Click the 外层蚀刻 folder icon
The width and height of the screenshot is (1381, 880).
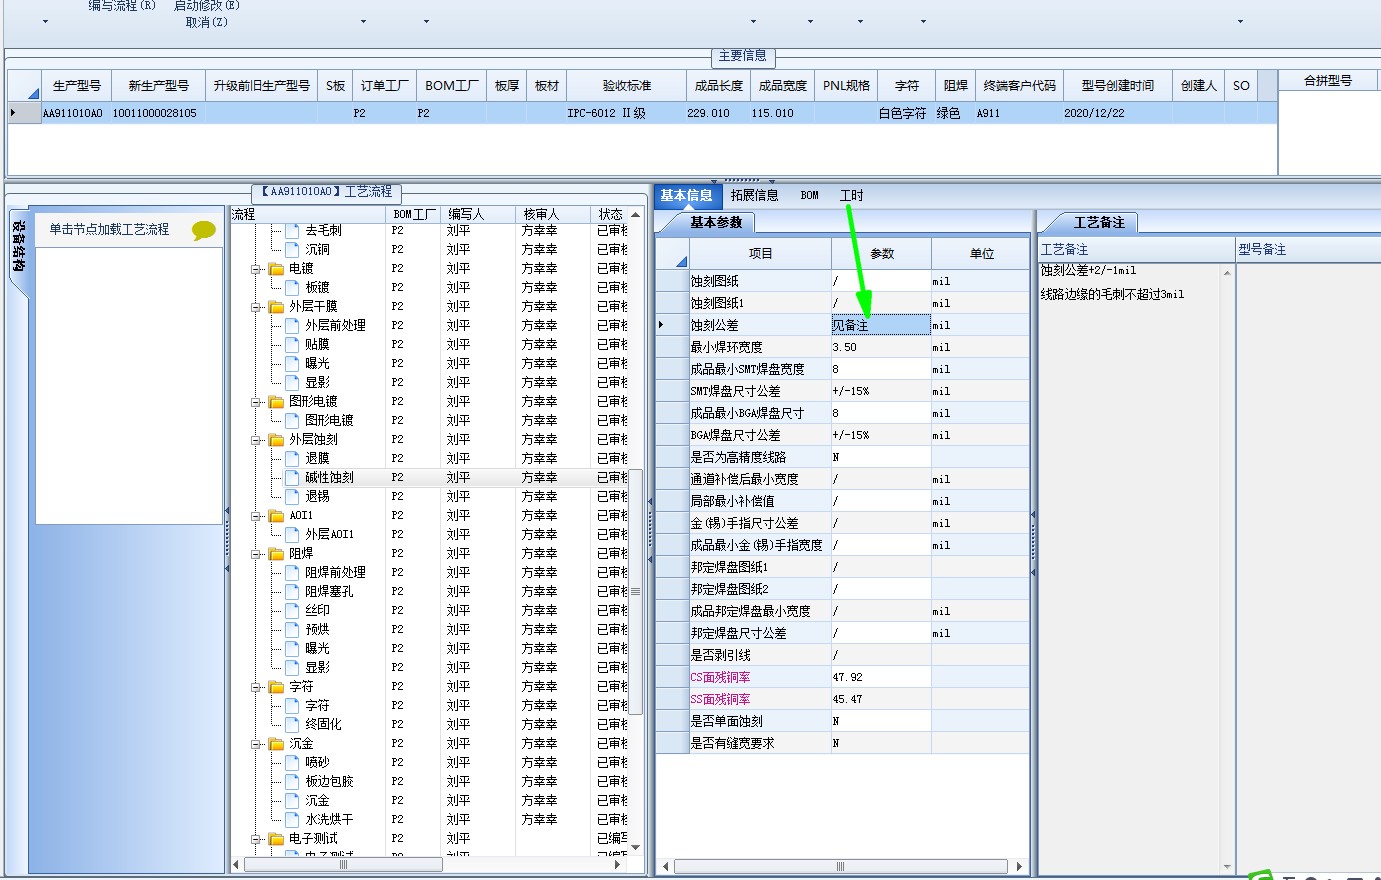(x=276, y=440)
